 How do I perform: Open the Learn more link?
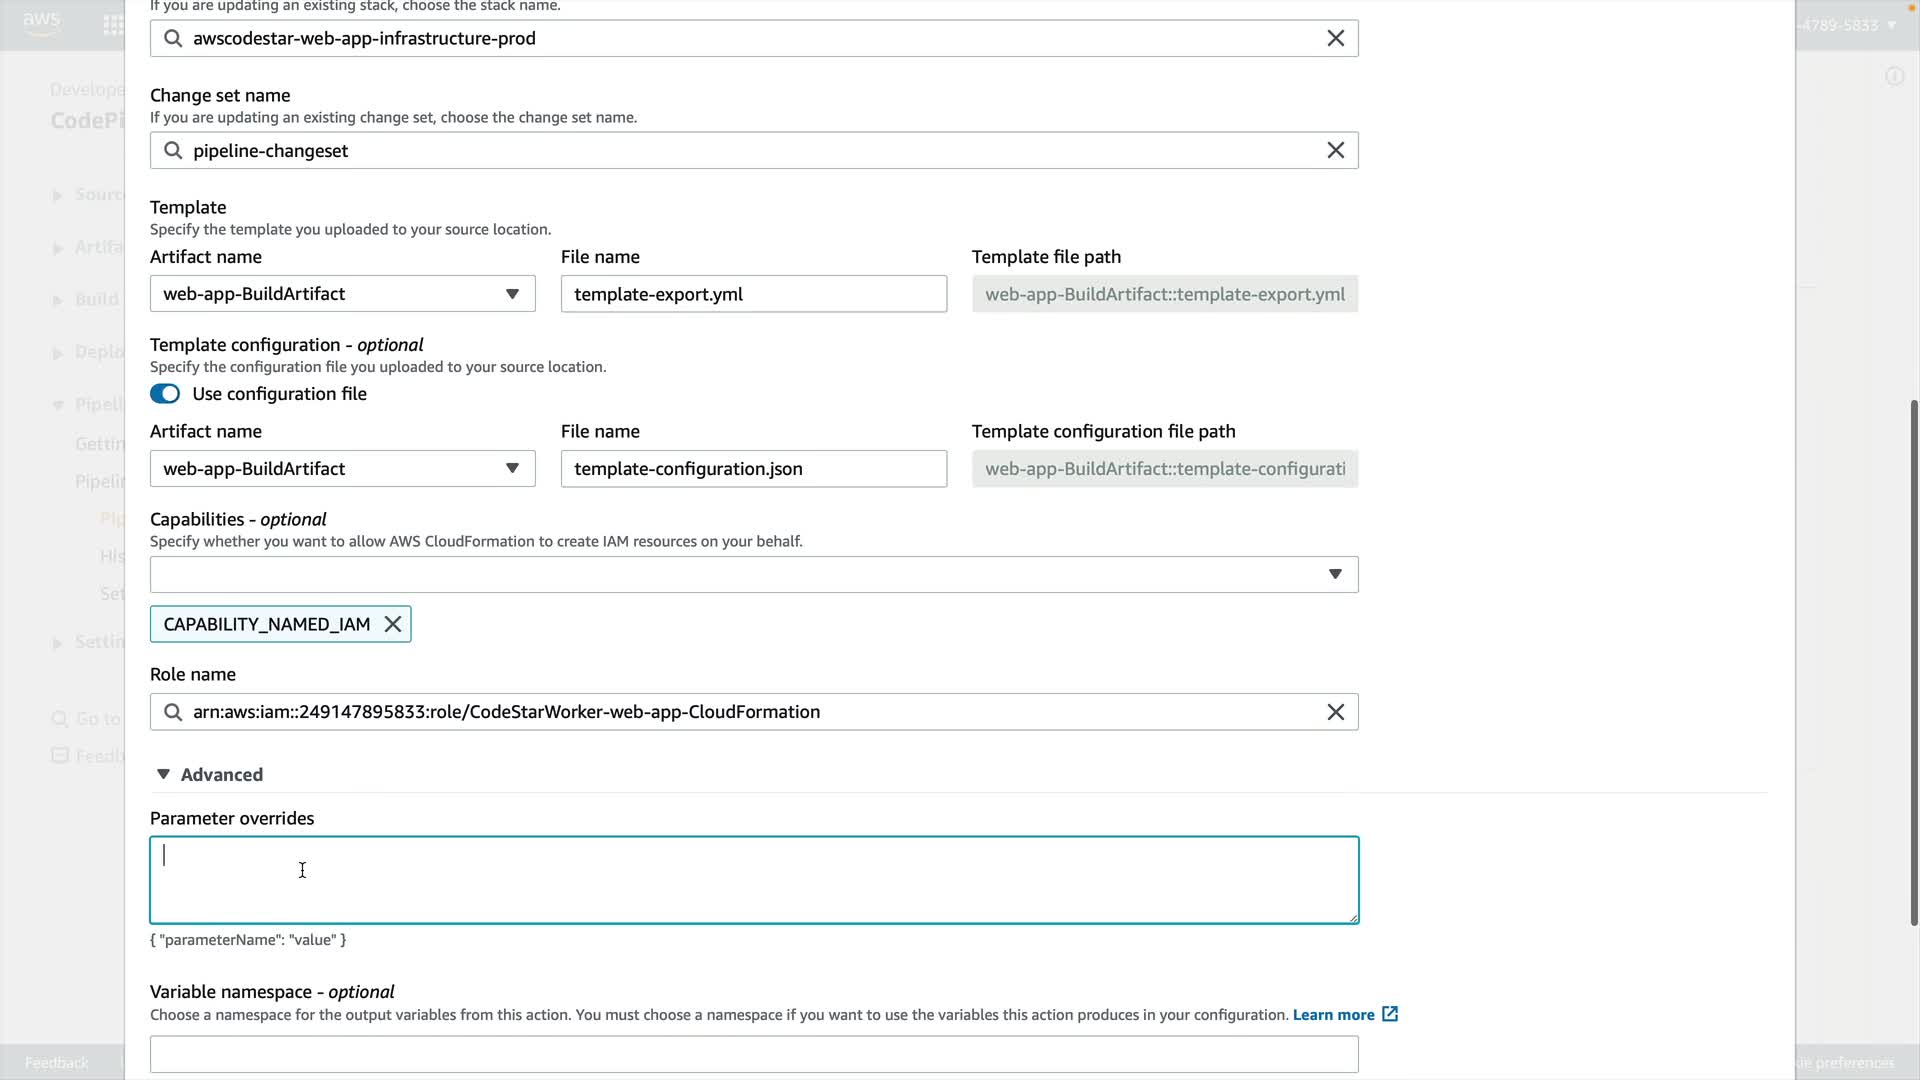(1333, 1015)
